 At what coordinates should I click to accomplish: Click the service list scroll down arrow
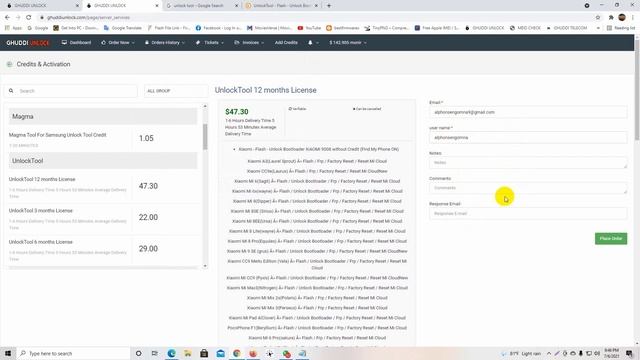(205, 266)
